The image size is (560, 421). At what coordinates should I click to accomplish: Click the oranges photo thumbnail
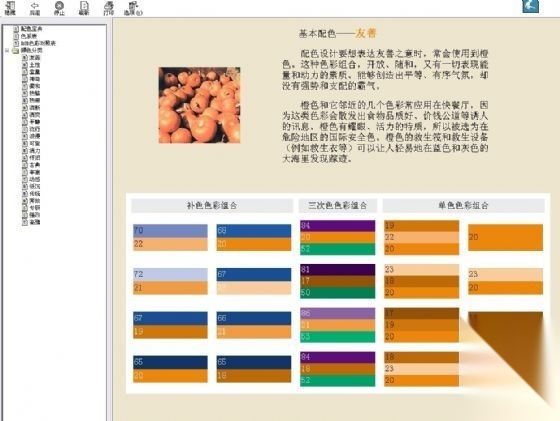pos(199,105)
